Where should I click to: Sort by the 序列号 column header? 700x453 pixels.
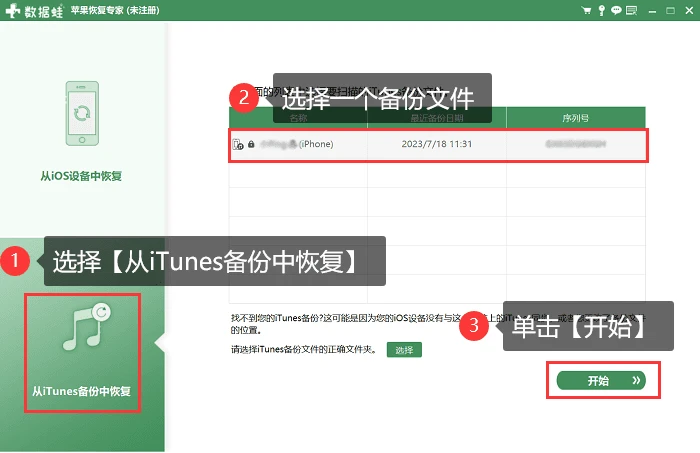tap(576, 118)
